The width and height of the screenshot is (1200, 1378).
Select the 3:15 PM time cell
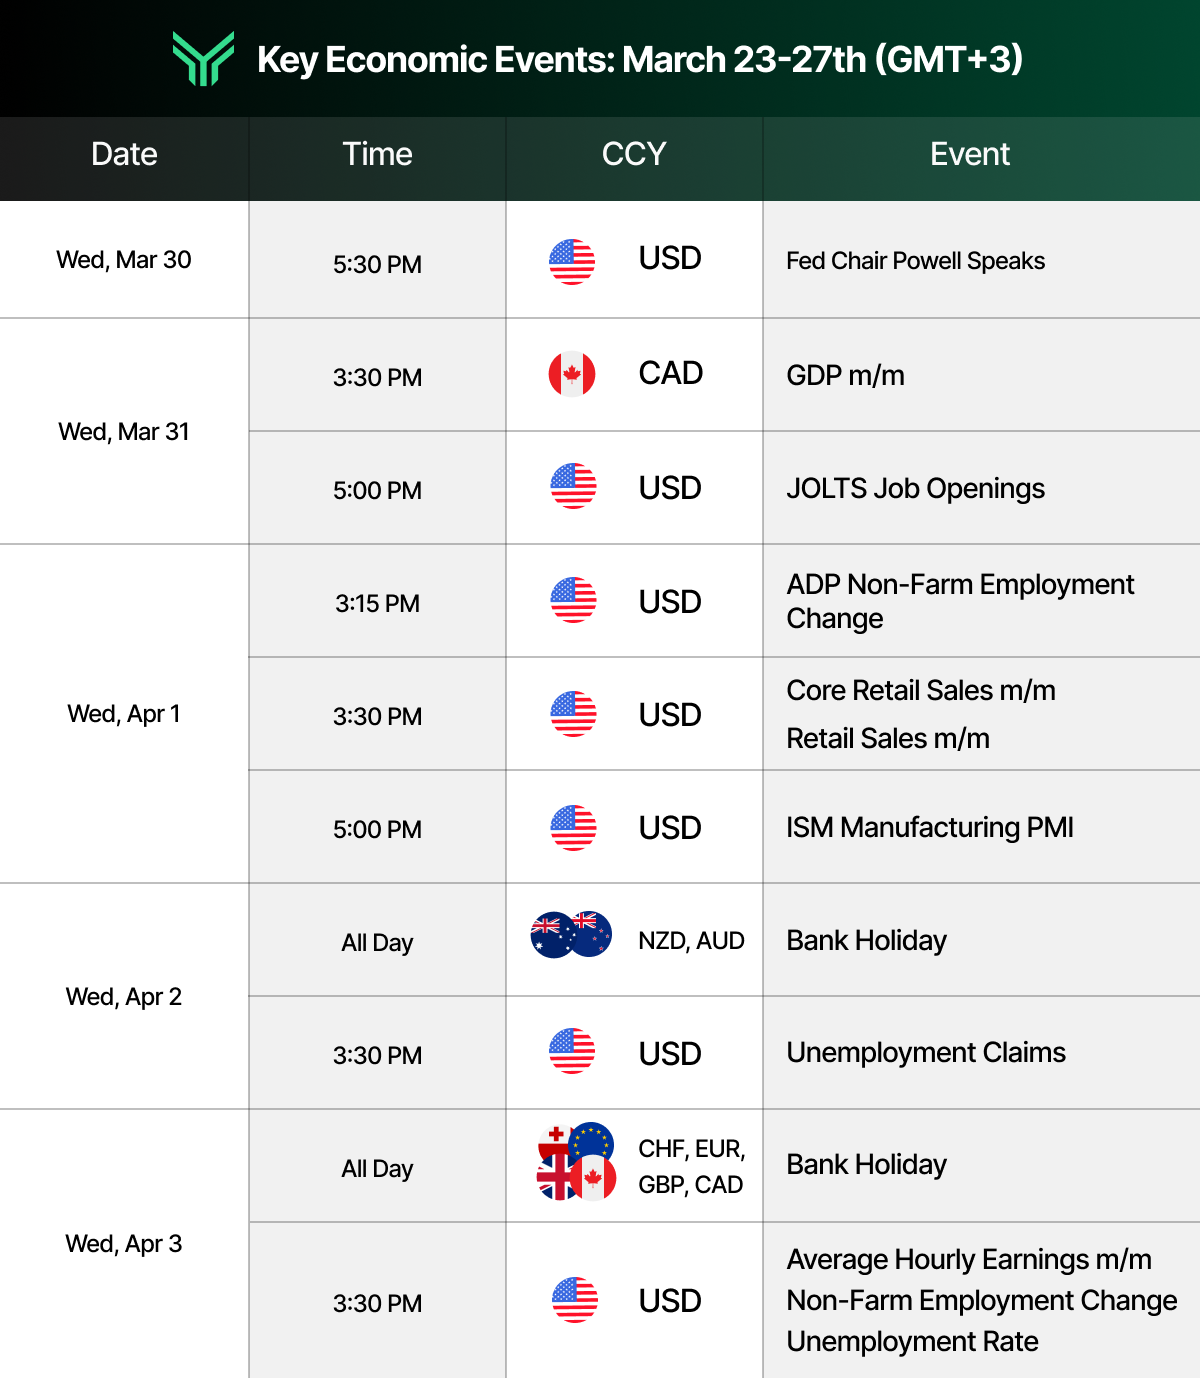[376, 601]
